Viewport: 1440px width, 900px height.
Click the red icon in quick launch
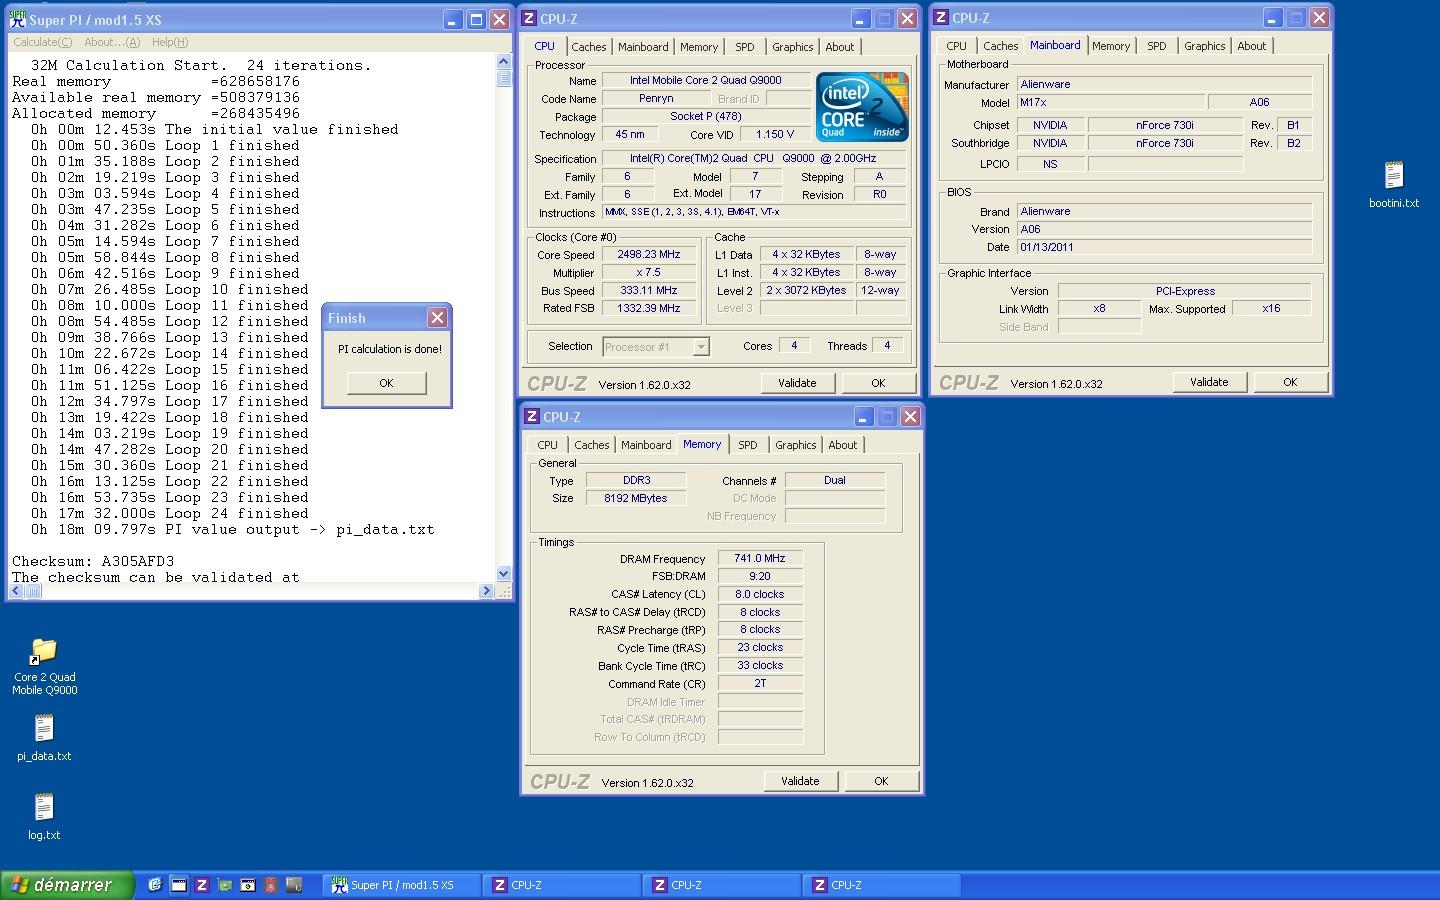270,885
